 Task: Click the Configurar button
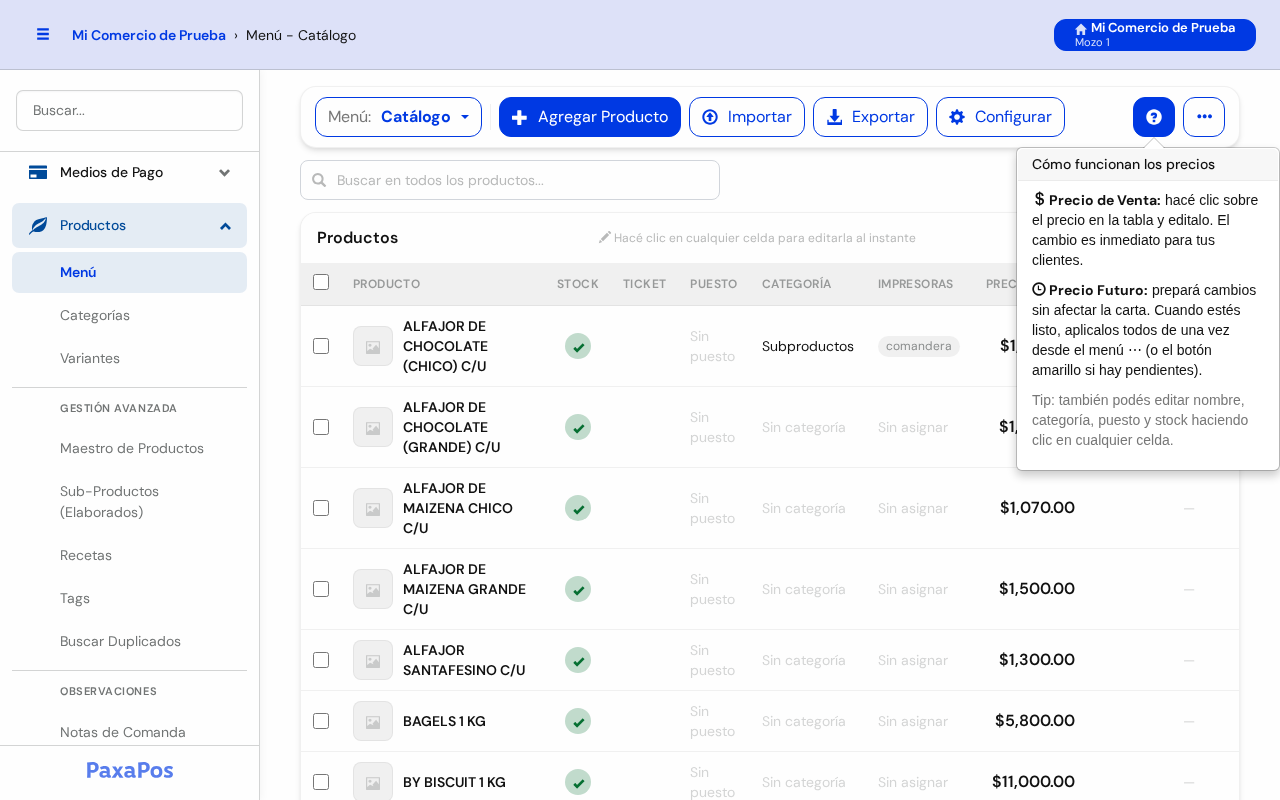coord(1000,117)
